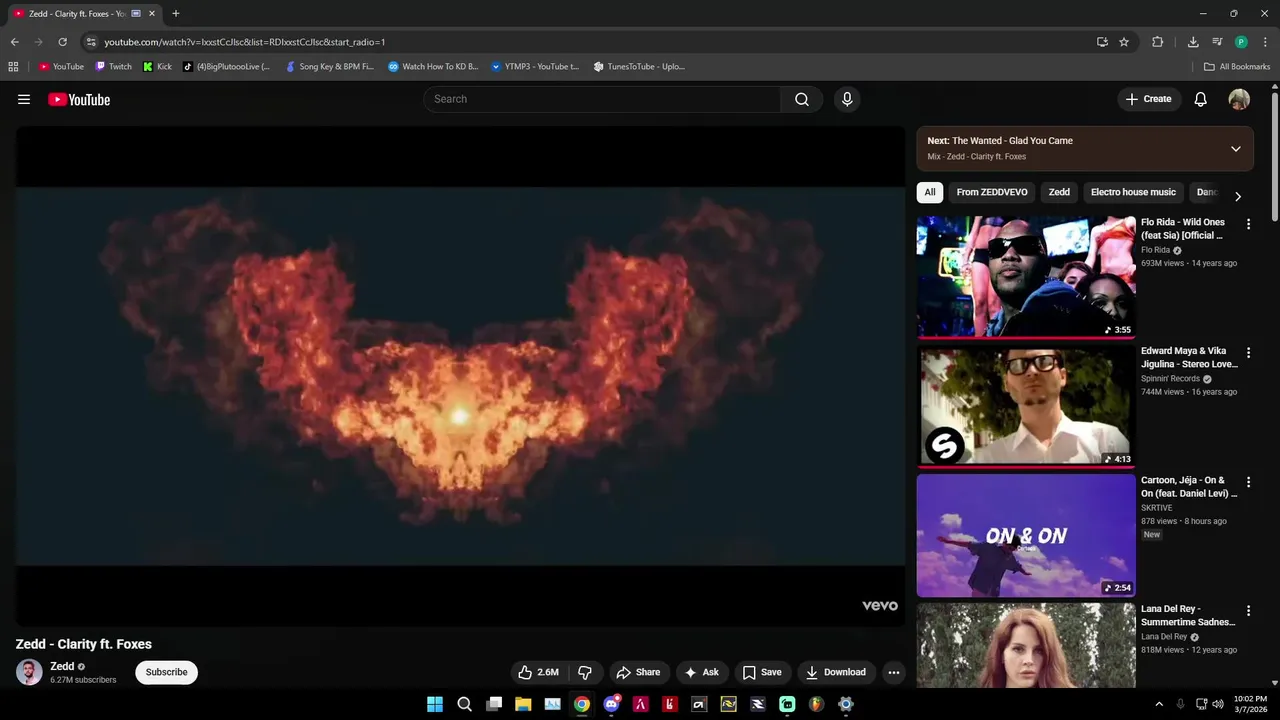Open options for Lana Del Rey video
This screenshot has height=720, width=1280.
[x=1248, y=610]
